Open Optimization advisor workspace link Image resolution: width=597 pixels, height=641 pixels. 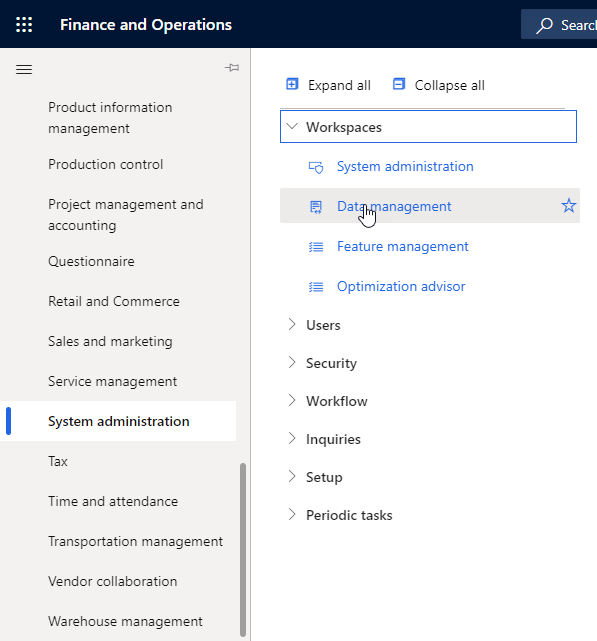tap(401, 287)
